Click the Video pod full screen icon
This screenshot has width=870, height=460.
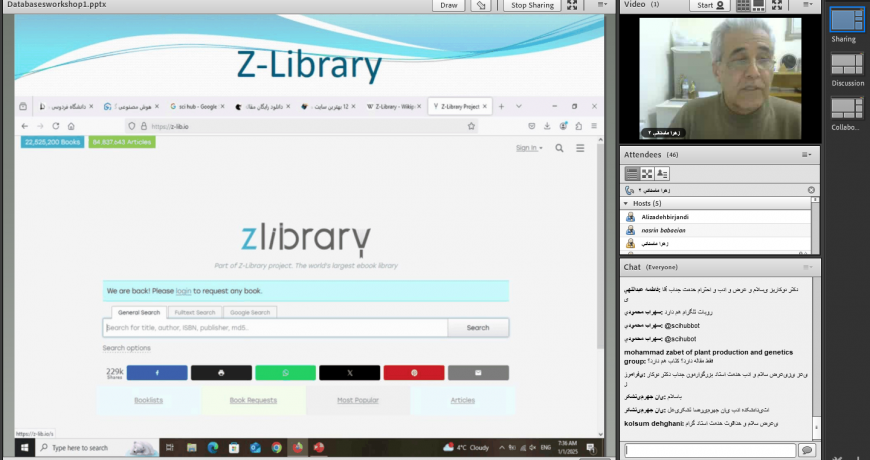[777, 4]
